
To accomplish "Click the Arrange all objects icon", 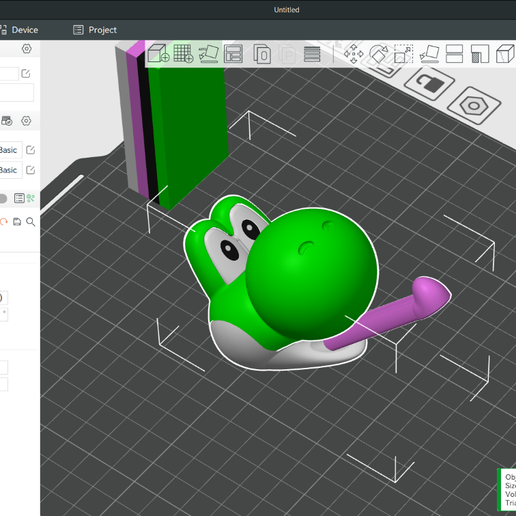I will pyautogui.click(x=233, y=54).
